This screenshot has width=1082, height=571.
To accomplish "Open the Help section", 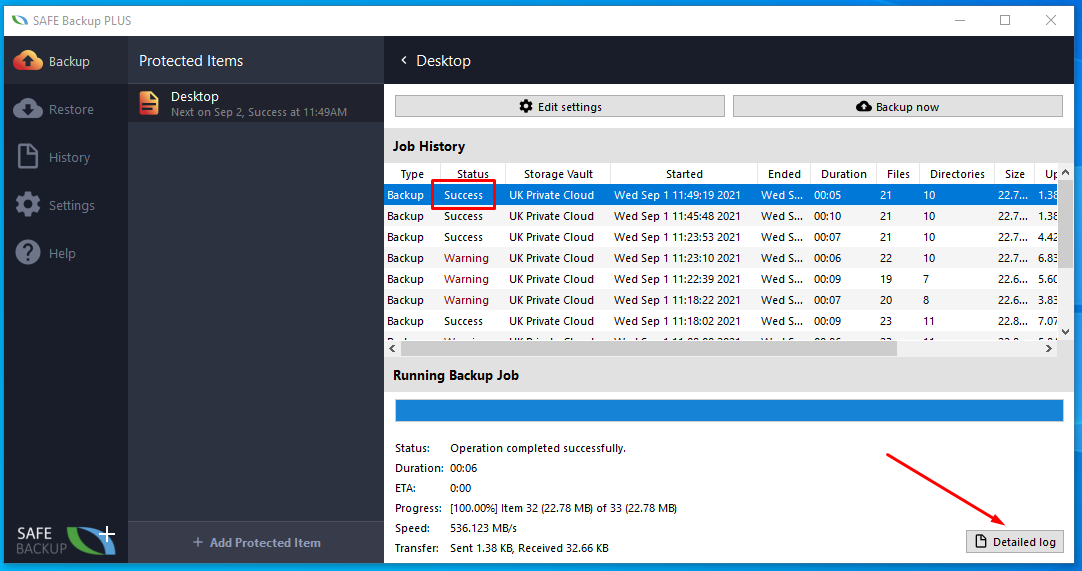I will [x=66, y=253].
